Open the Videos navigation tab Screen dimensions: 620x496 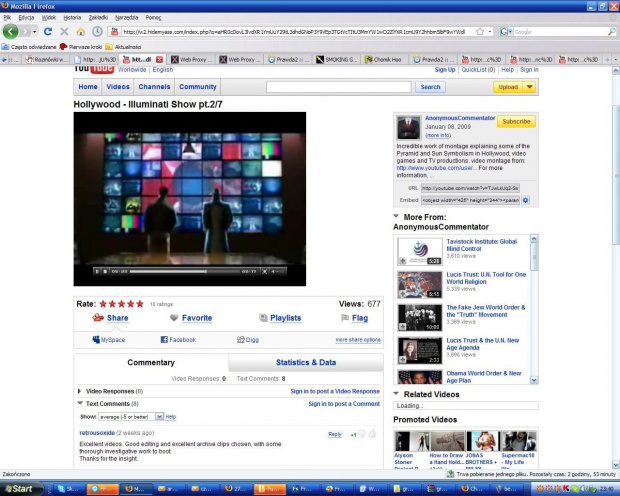click(118, 87)
